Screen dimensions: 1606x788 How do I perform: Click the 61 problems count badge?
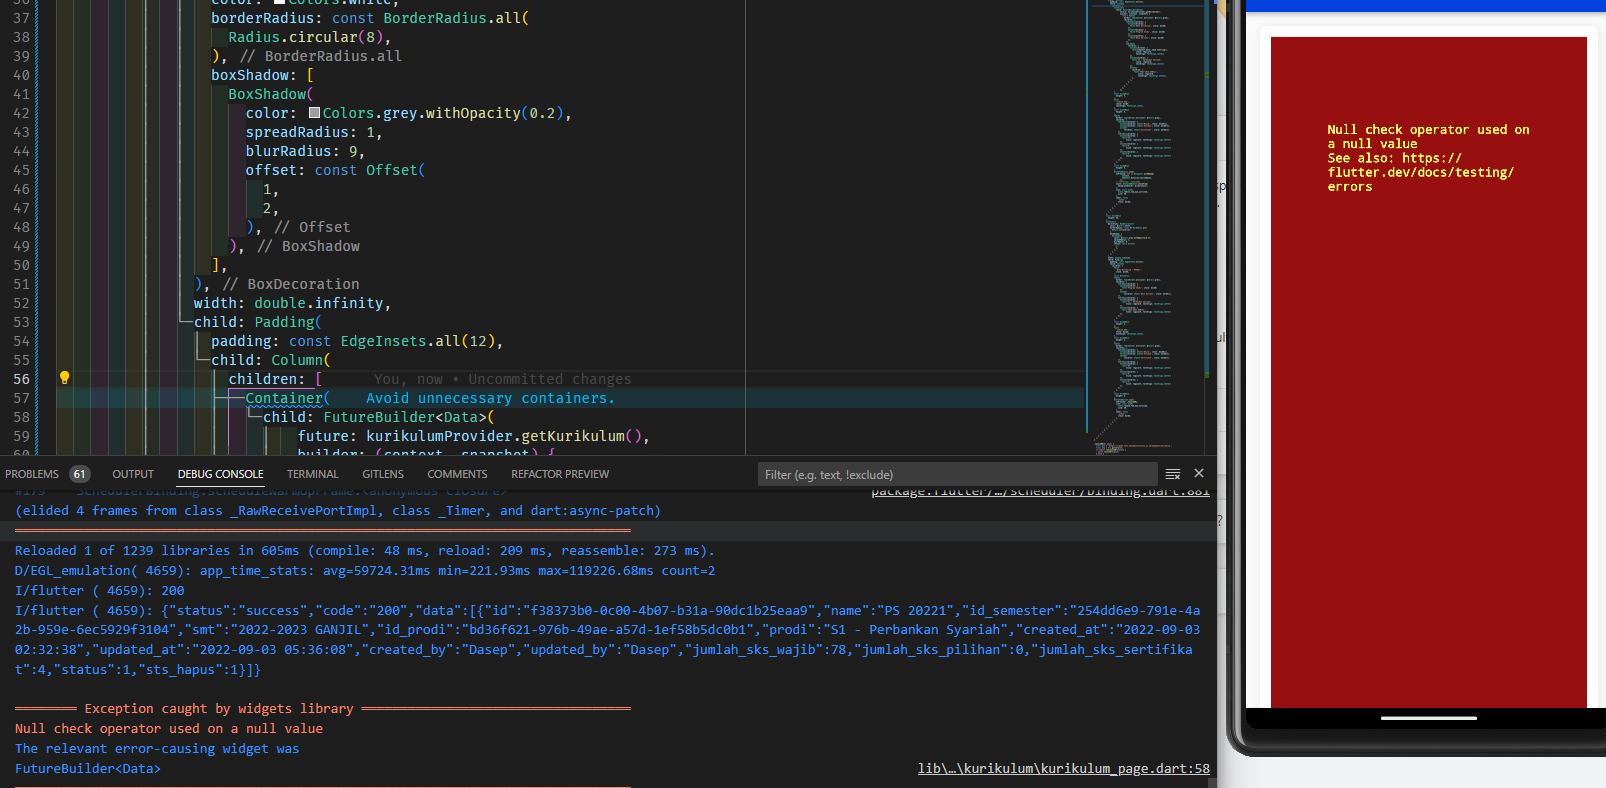pyautogui.click(x=80, y=474)
